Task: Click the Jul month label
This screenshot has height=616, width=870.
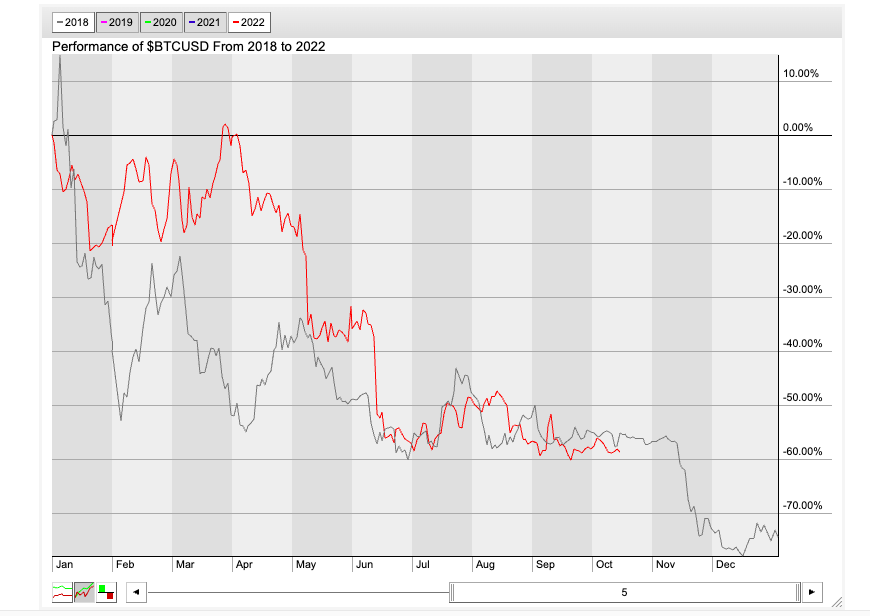Action: [423, 564]
